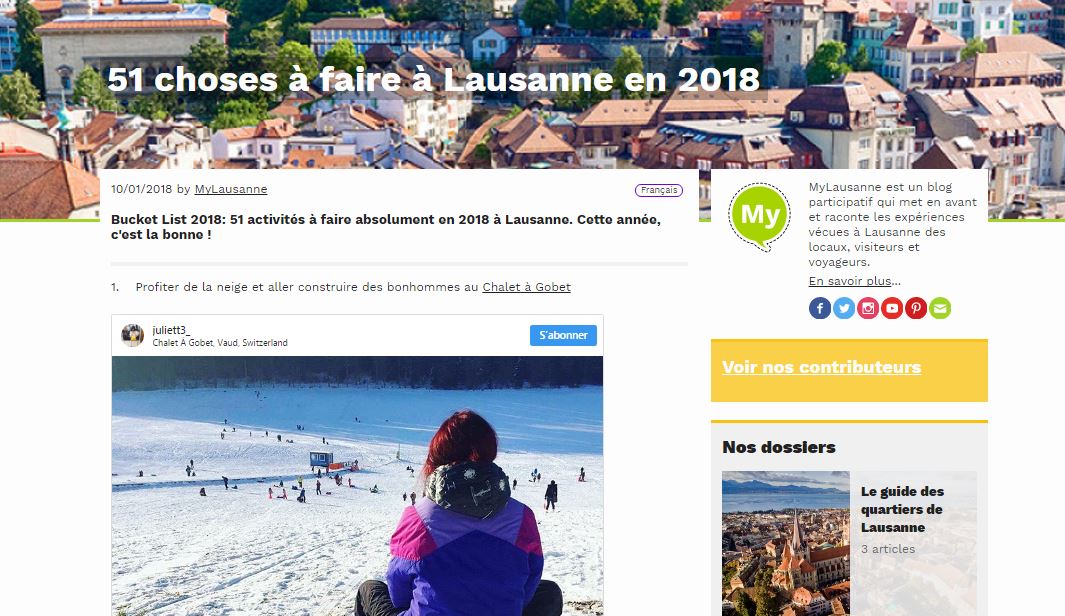Open Chalet A Gobet, Vaud location link
Image resolution: width=1065 pixels, height=616 pixels.
[220, 343]
